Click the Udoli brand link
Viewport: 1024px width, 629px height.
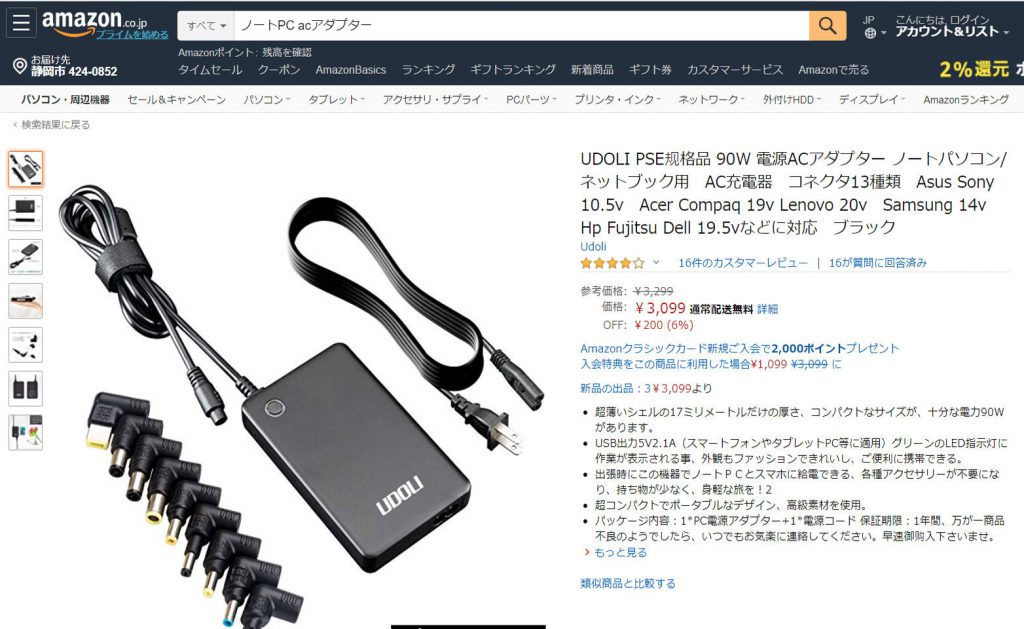click(593, 246)
